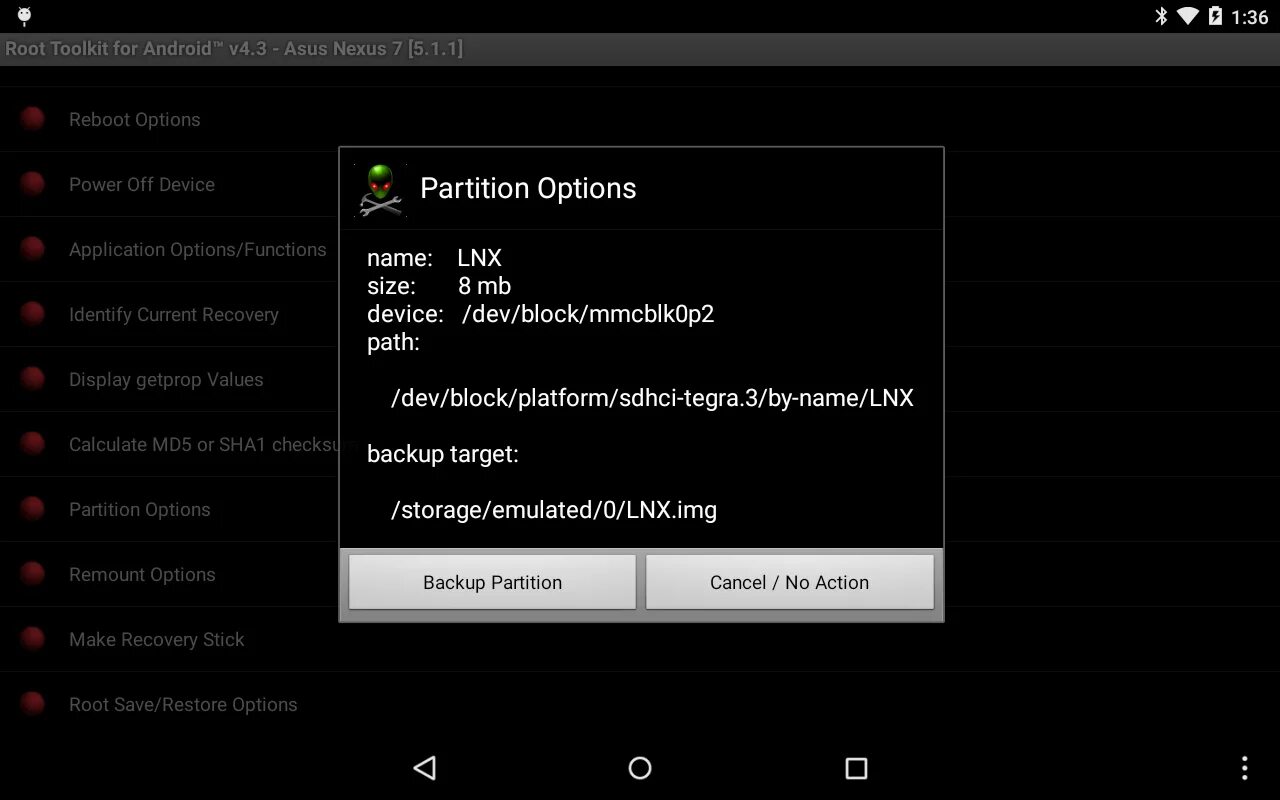Viewport: 1280px width, 800px height.
Task: Tap the debug notification icon in status bar
Action: click(24, 16)
